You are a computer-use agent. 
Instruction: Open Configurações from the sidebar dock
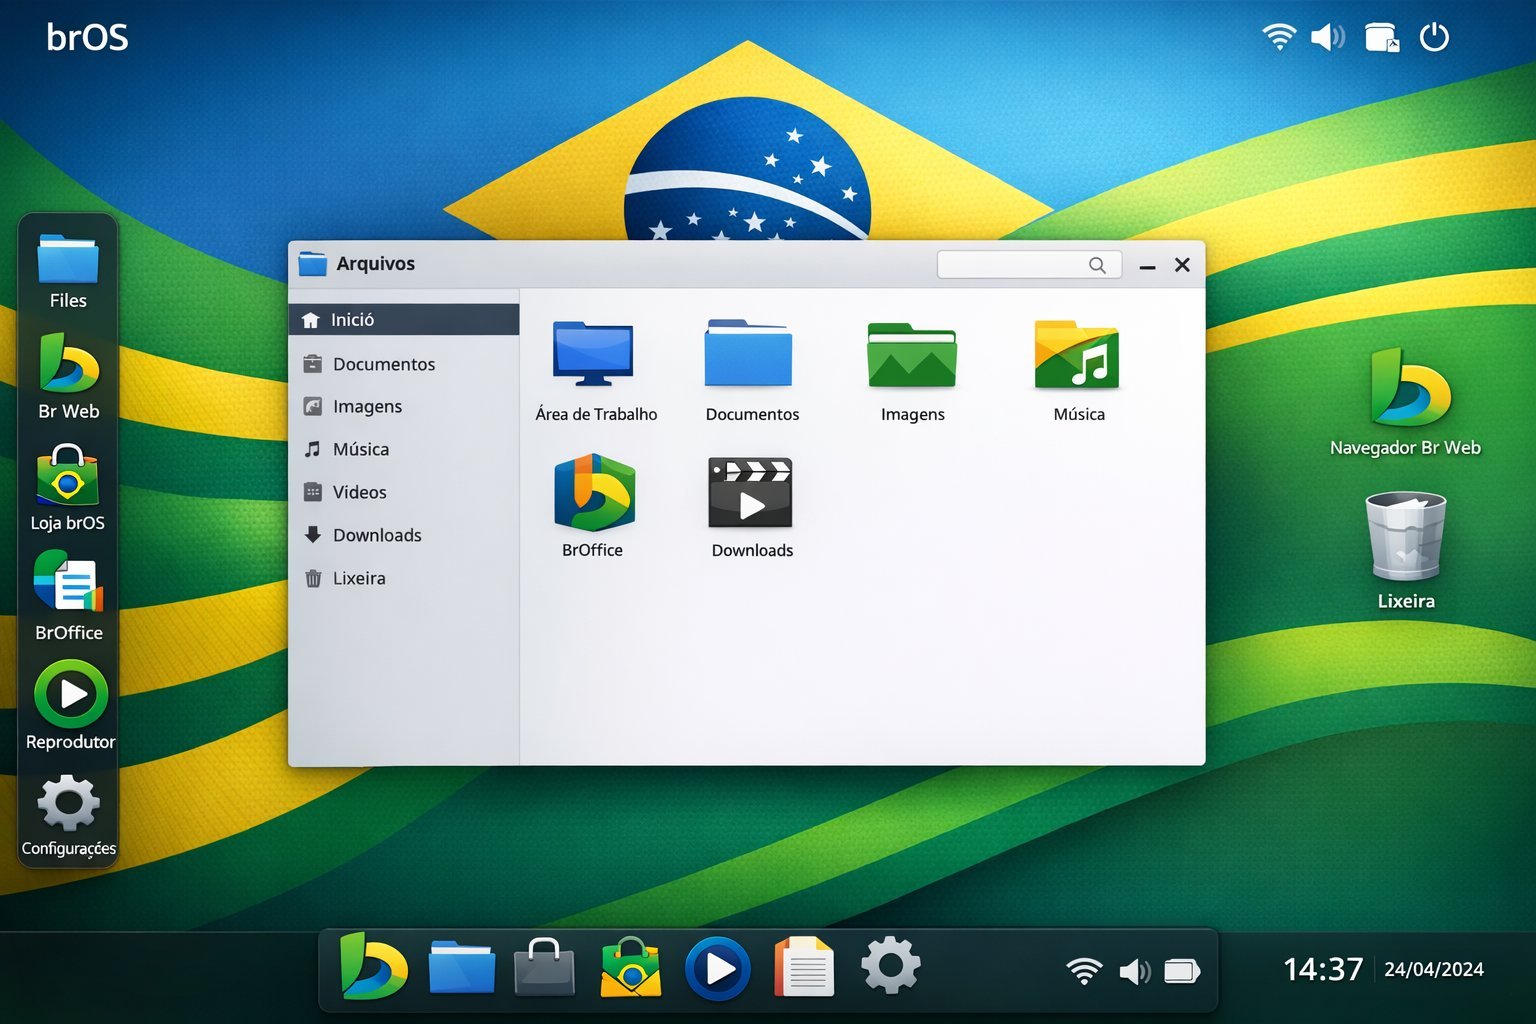pyautogui.click(x=67, y=803)
